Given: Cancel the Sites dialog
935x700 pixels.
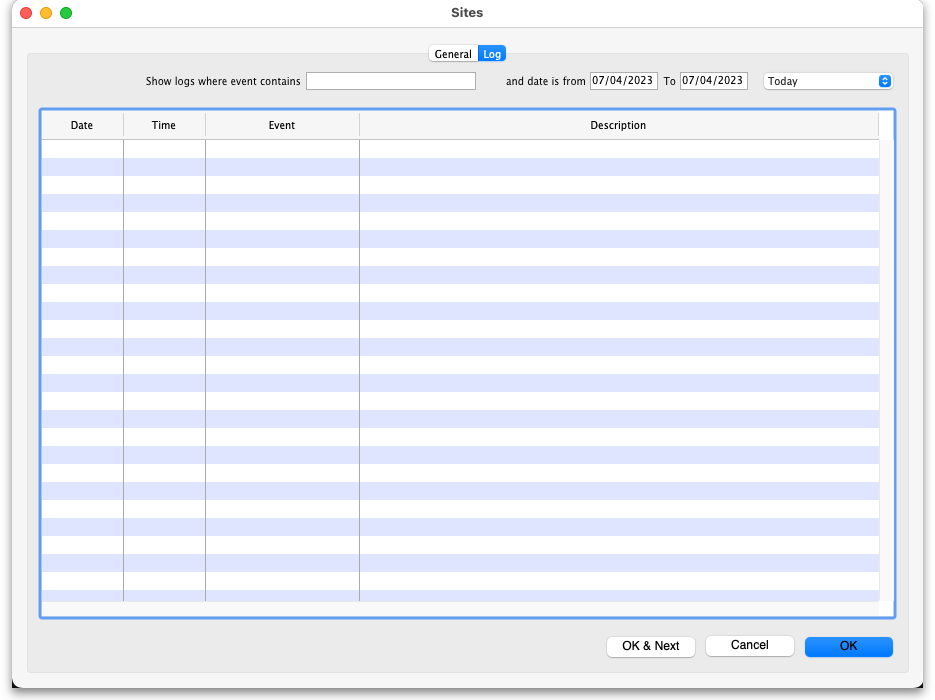Looking at the screenshot, I should [x=749, y=646].
